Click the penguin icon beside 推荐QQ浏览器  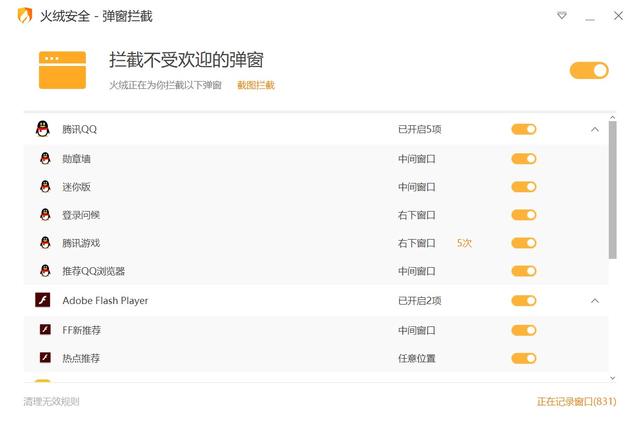click(x=45, y=271)
